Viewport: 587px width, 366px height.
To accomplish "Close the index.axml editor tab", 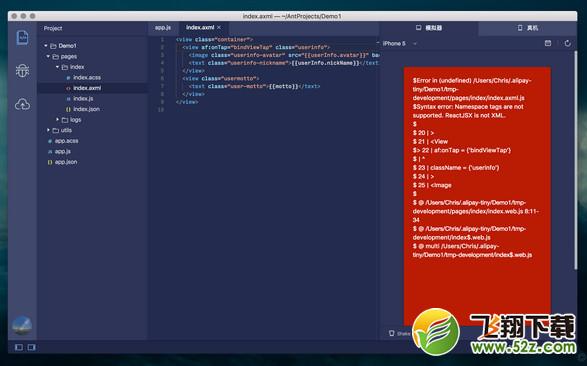I will point(219,27).
